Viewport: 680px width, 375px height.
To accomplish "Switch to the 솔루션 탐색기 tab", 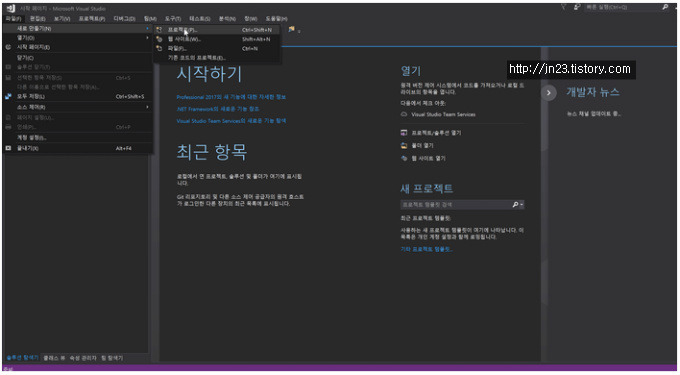I will click(22, 358).
